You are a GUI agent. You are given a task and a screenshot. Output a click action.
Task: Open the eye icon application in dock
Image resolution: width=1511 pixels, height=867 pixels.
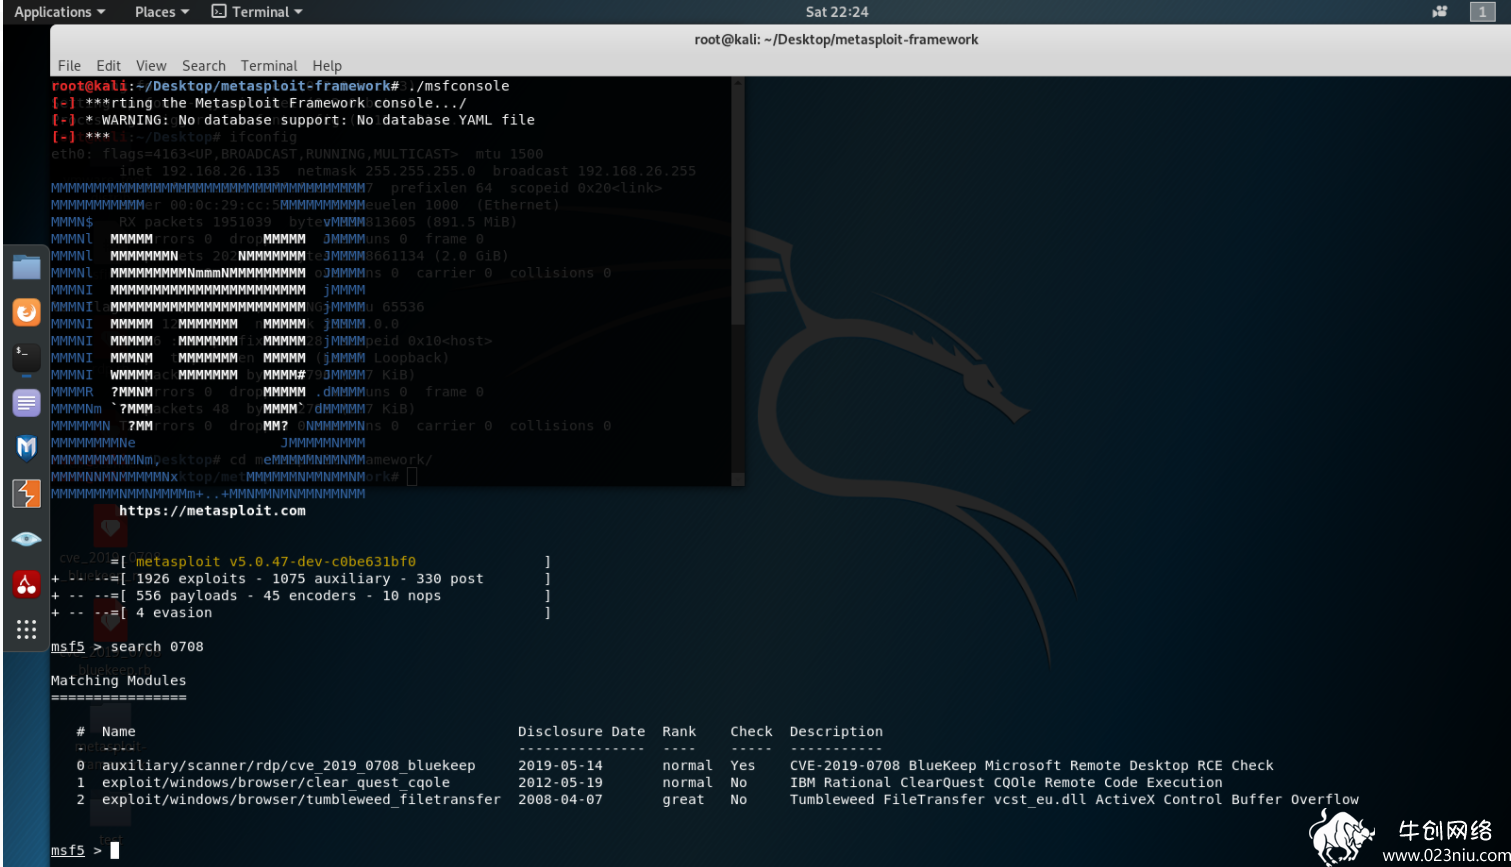(26, 539)
